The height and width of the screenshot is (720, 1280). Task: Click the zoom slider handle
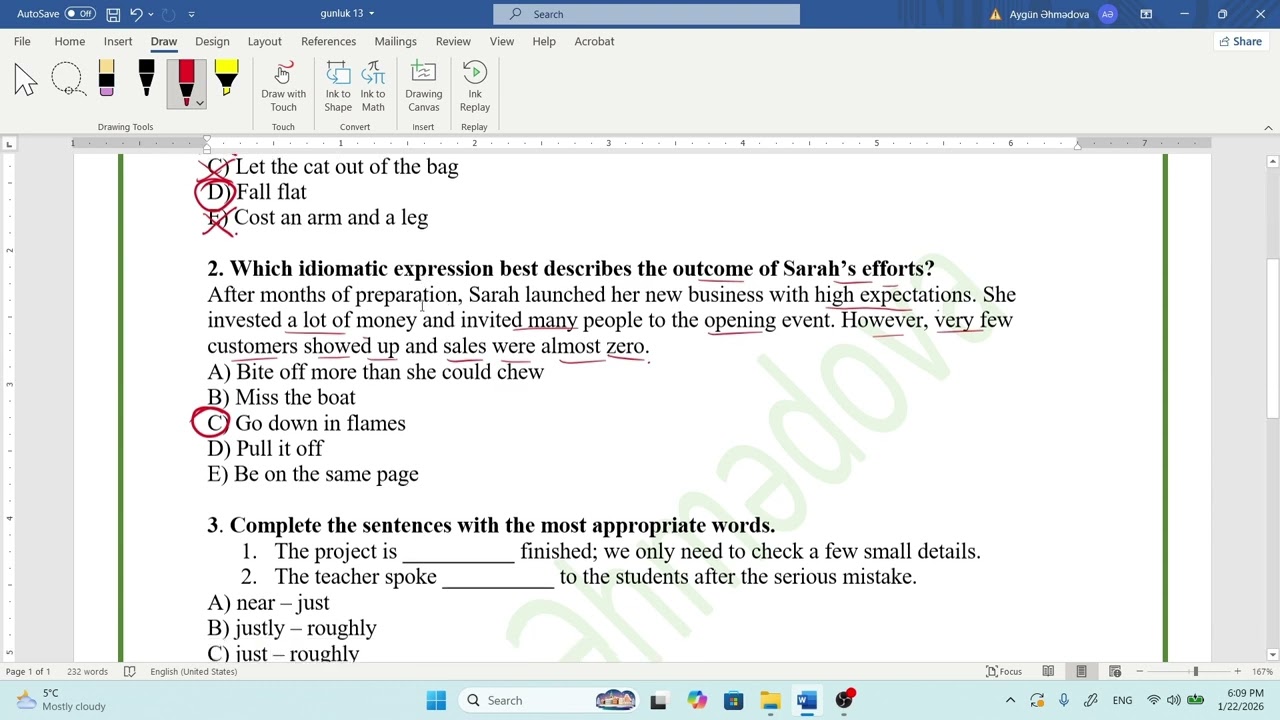pos(1195,671)
